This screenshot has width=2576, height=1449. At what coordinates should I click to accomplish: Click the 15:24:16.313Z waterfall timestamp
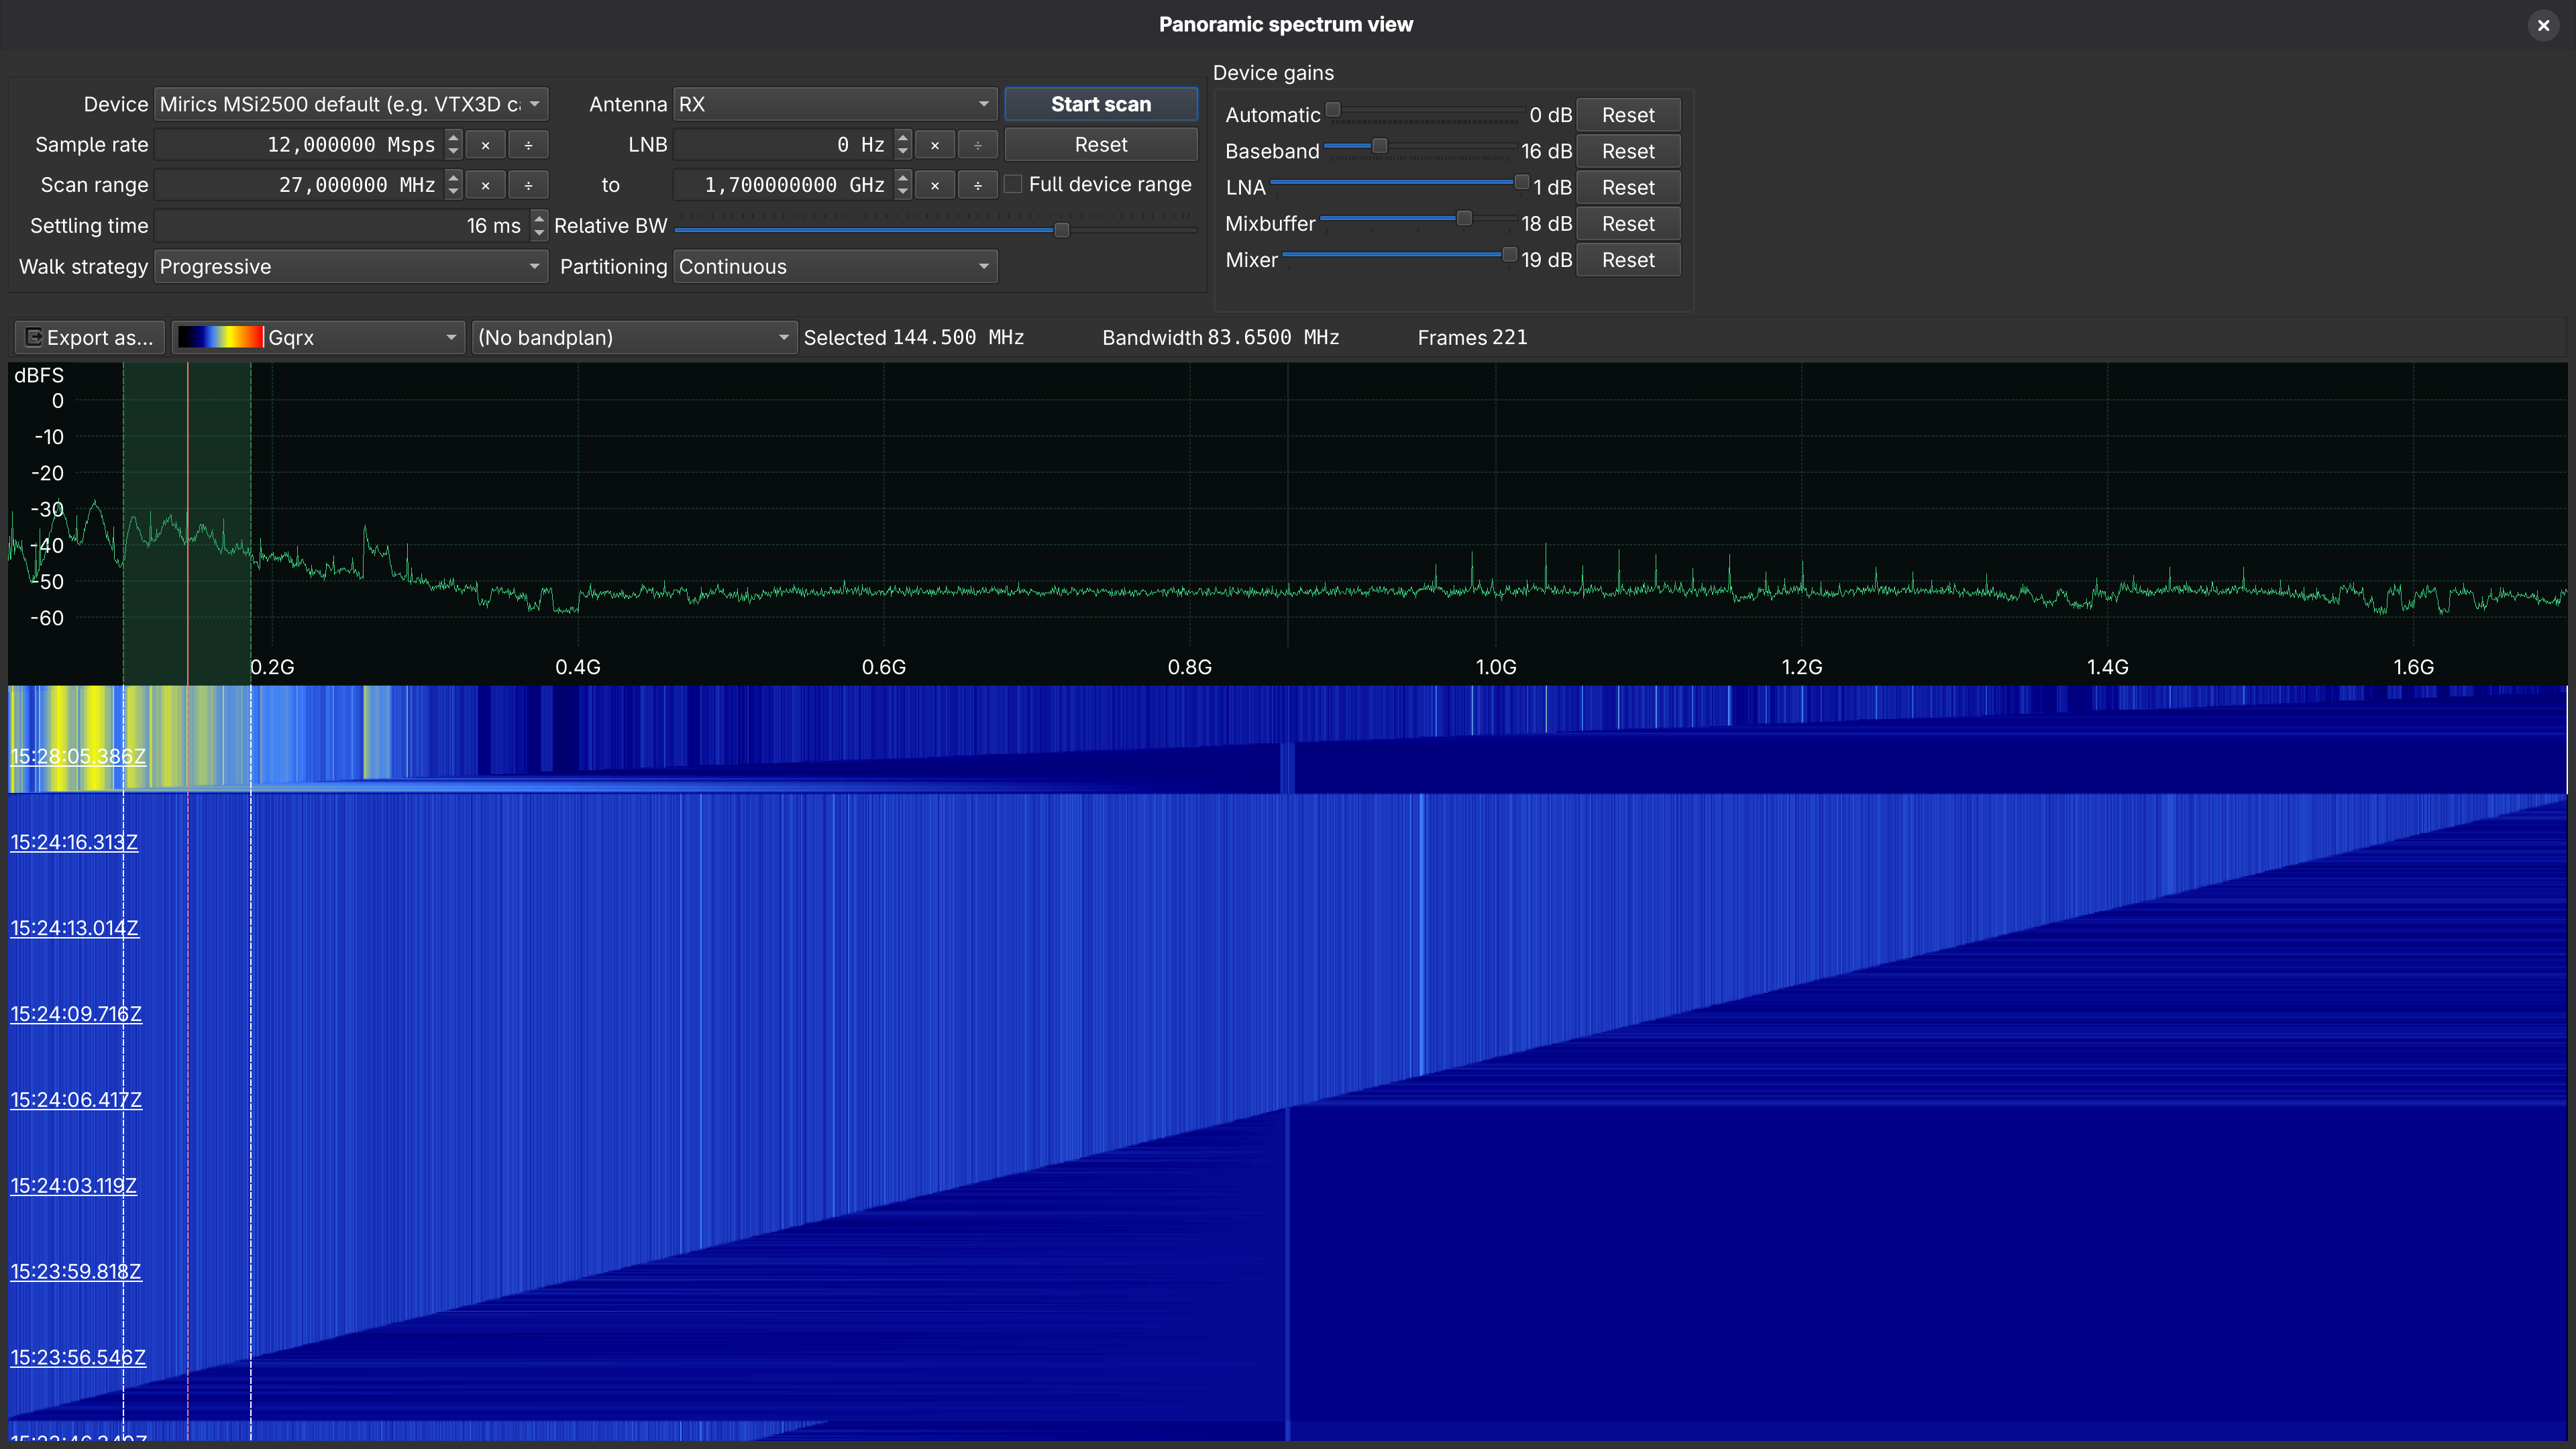pos(74,842)
